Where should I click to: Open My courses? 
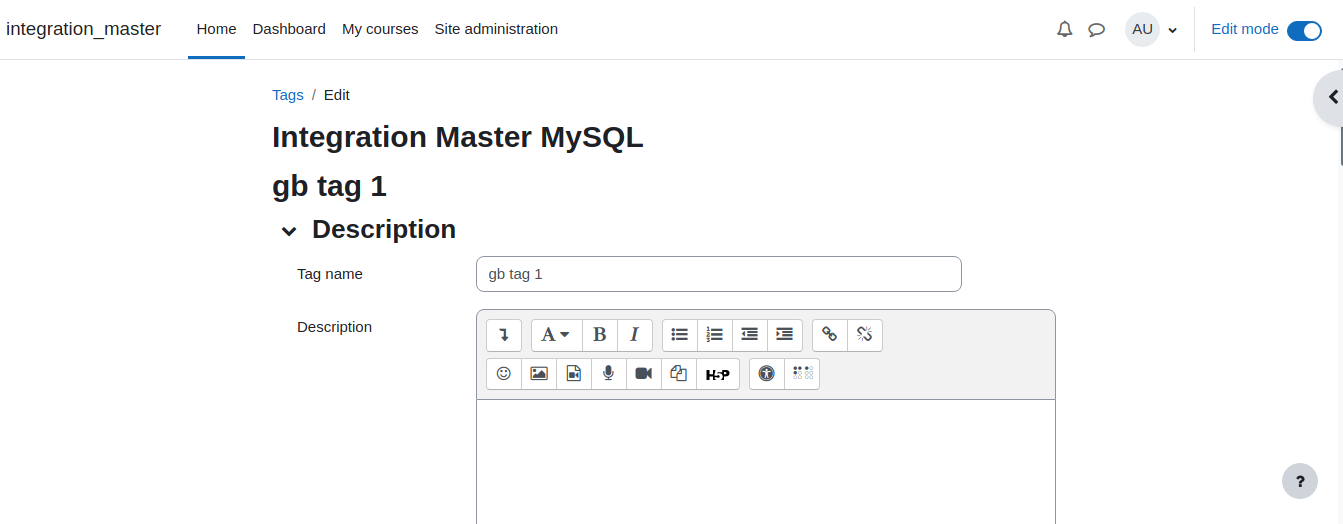380,29
